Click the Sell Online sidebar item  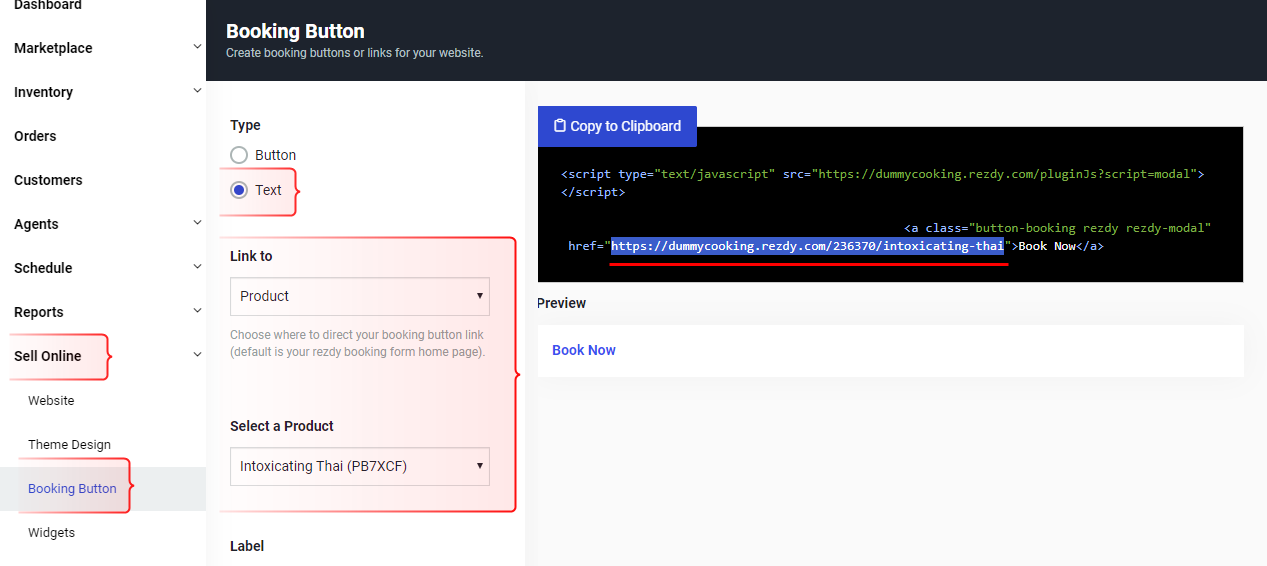tap(48, 356)
